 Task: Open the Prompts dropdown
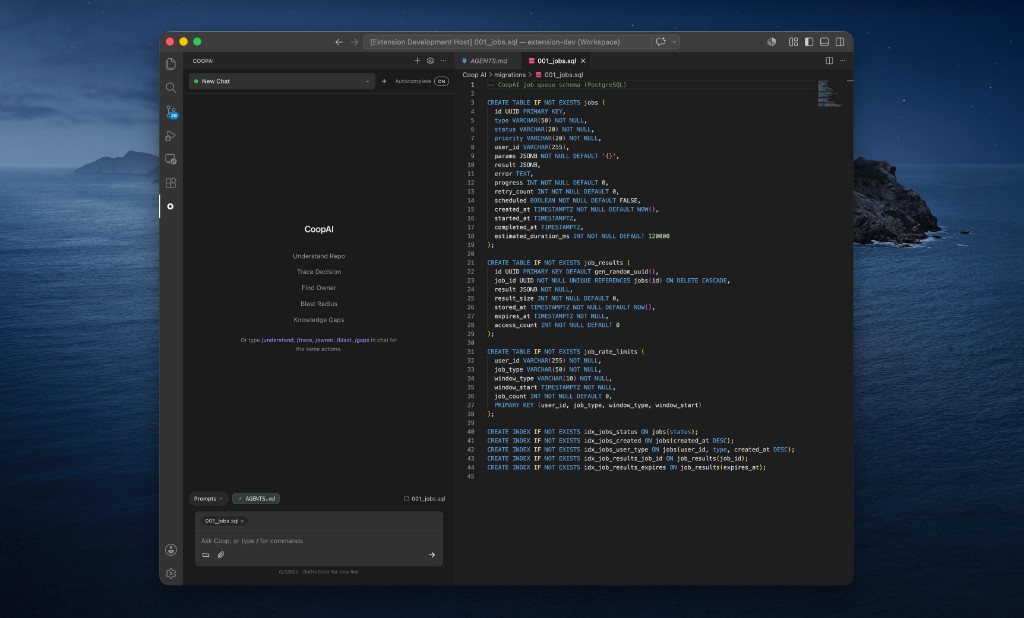208,498
